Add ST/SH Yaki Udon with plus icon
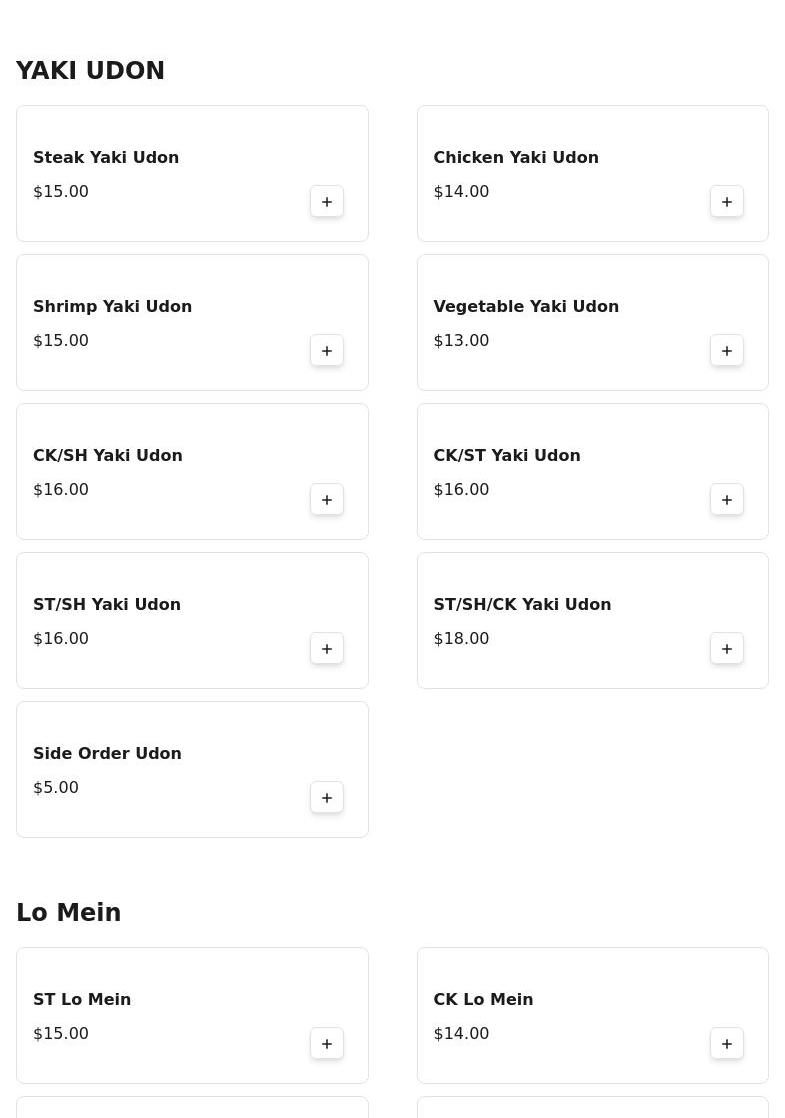Screen dimensions: 785x1118 [x=327, y=649]
